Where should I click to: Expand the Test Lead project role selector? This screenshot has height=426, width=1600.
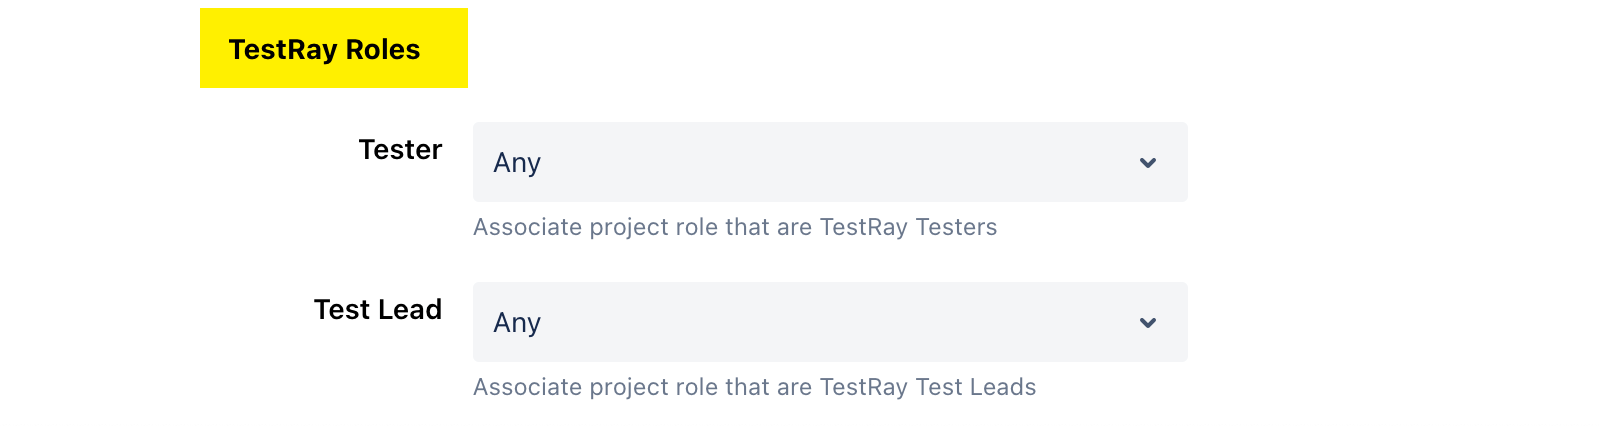tap(830, 322)
